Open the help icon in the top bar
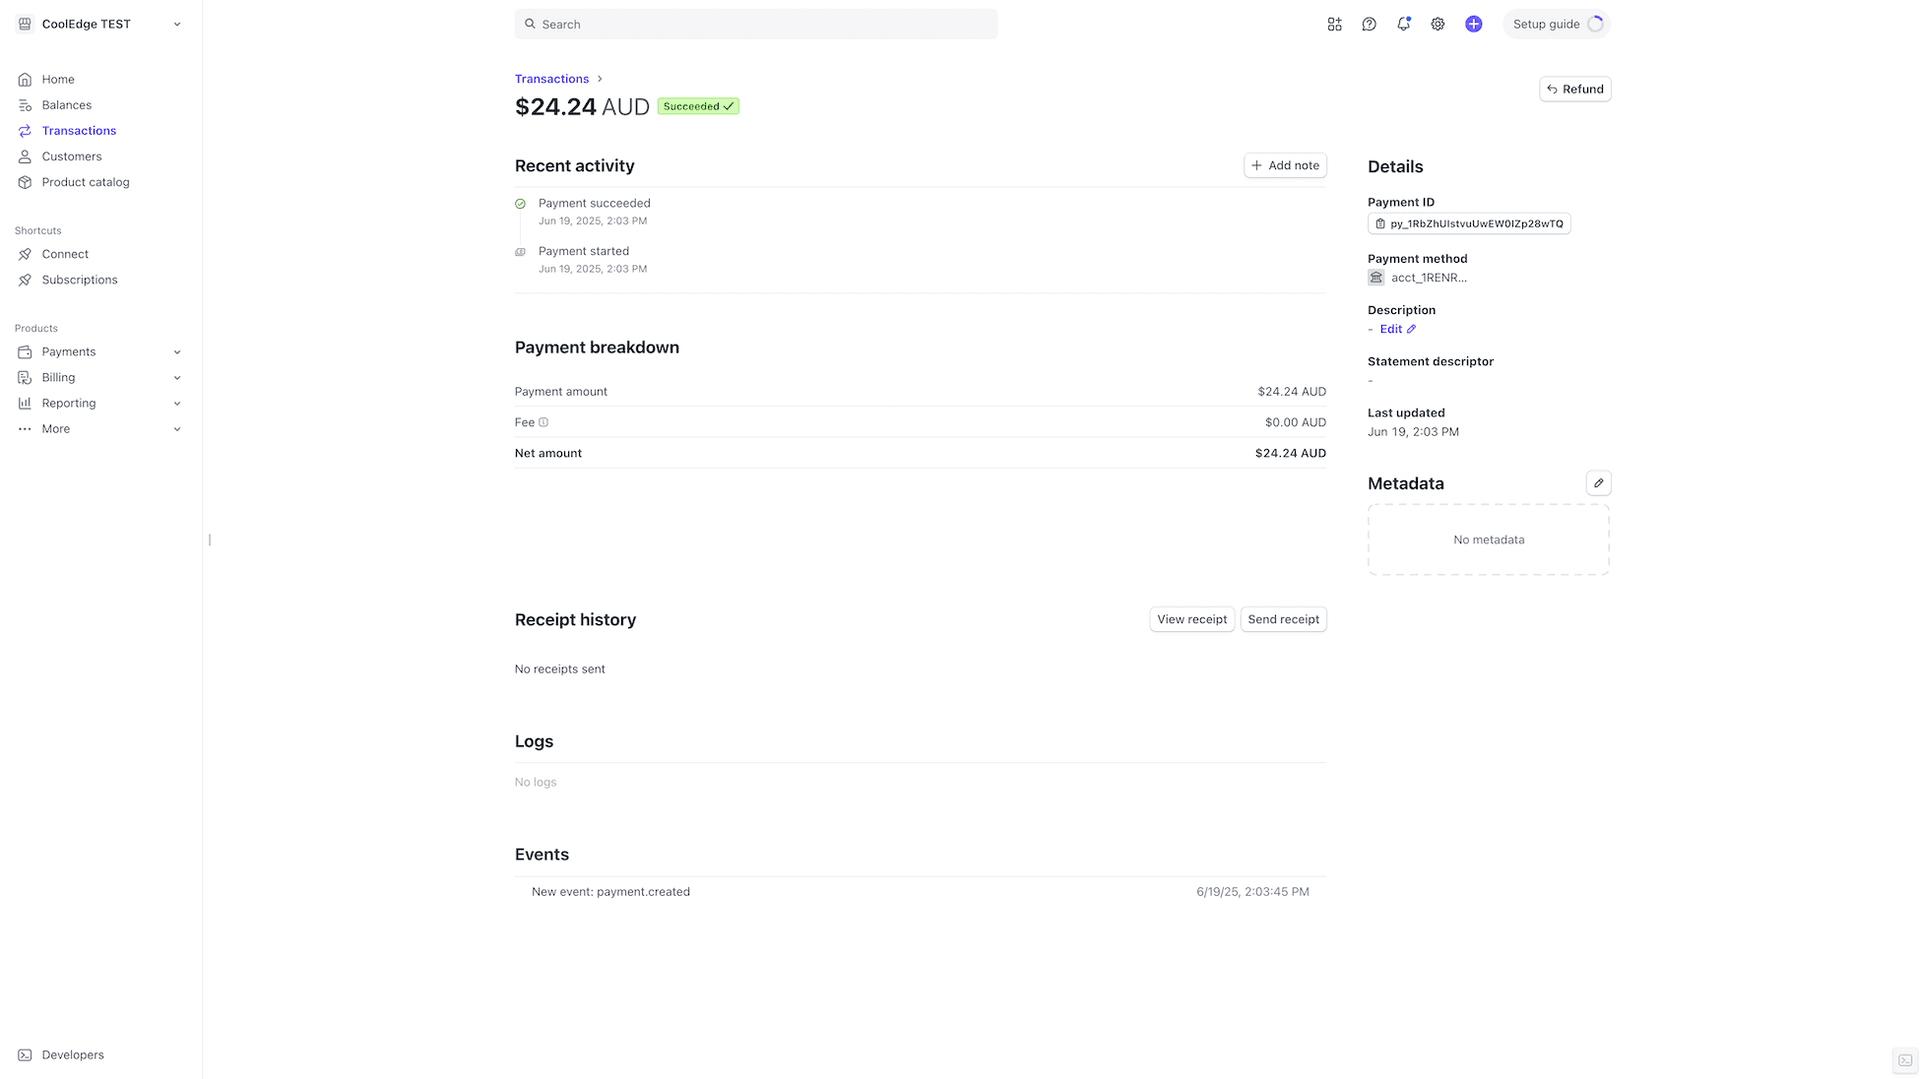This screenshot has width=1920, height=1079. [x=1369, y=23]
